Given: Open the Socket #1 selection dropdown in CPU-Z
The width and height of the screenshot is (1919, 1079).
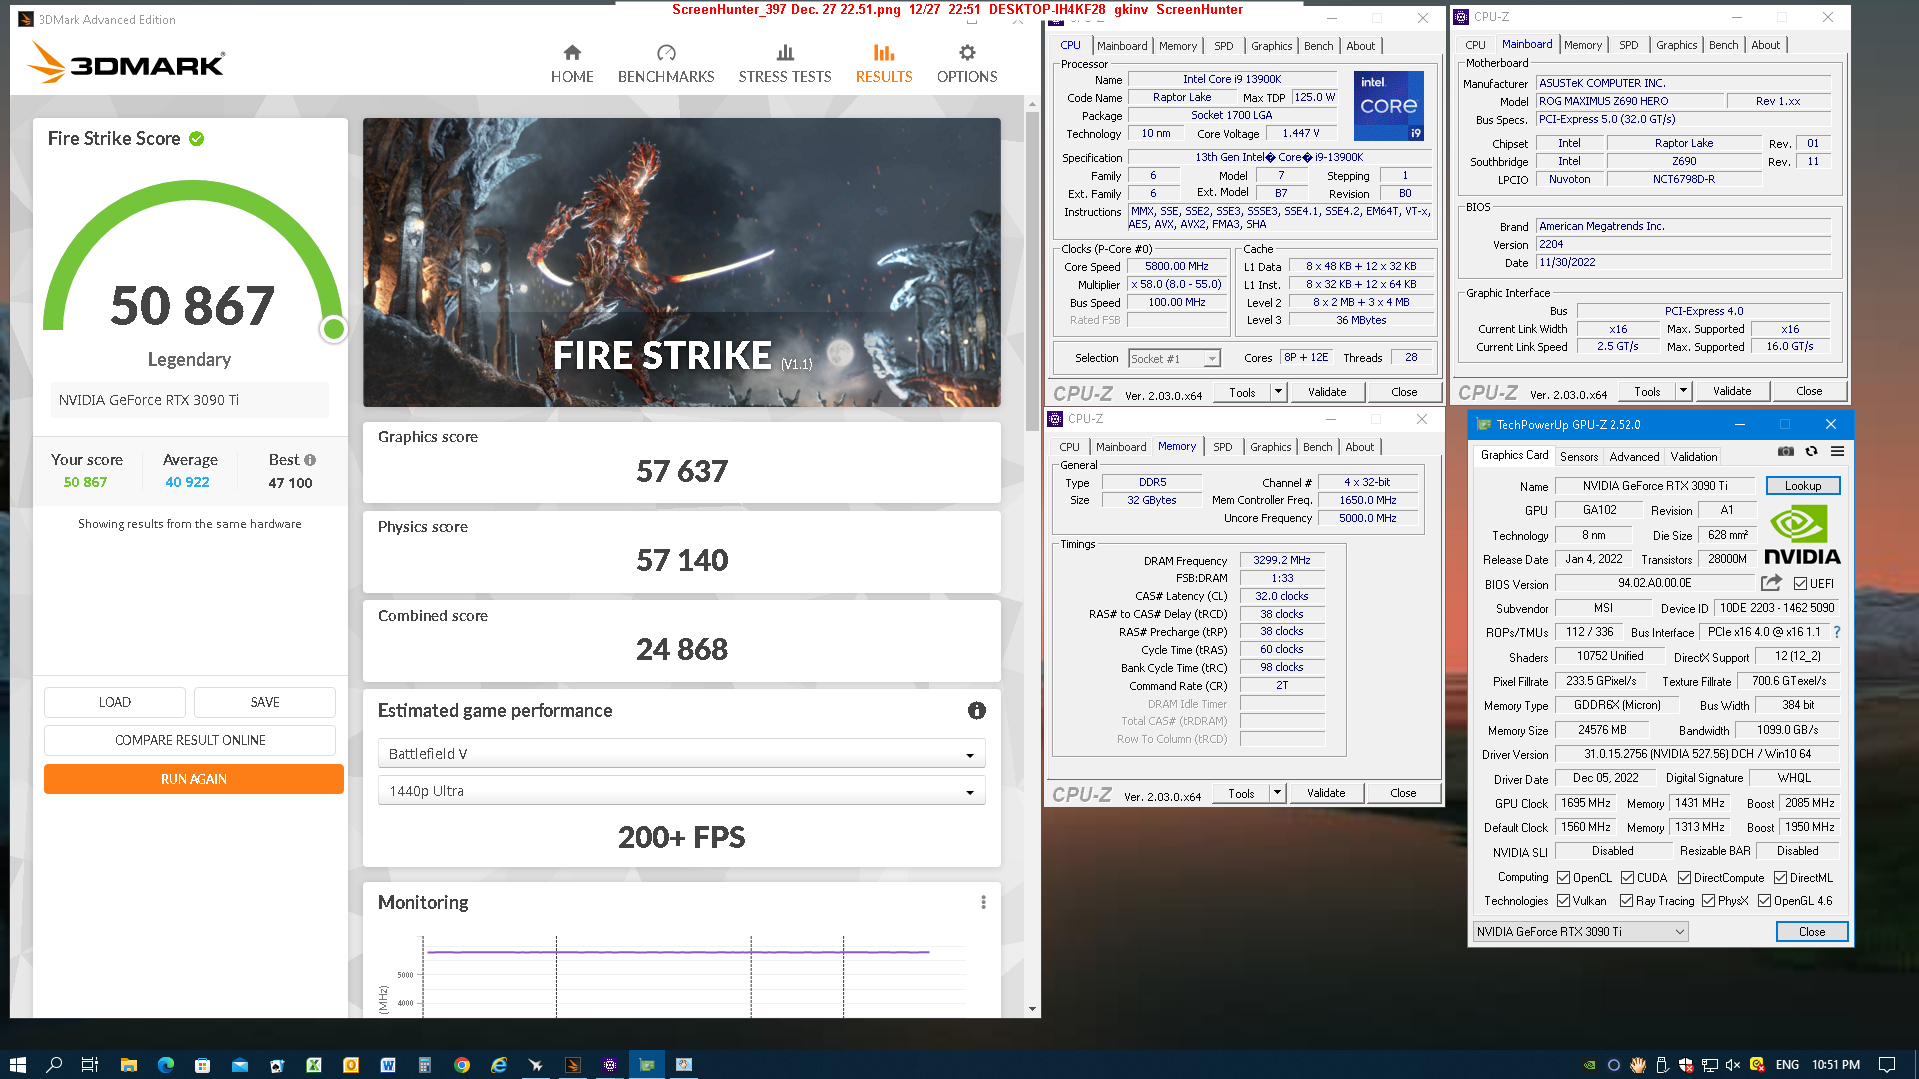Looking at the screenshot, I should point(1175,358).
